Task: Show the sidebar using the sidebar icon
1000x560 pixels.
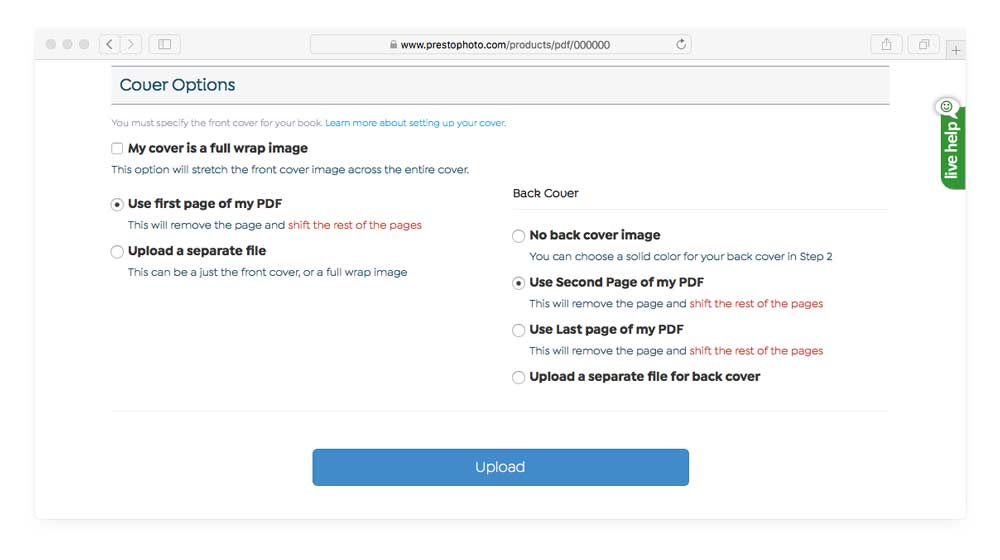Action: [x=165, y=44]
